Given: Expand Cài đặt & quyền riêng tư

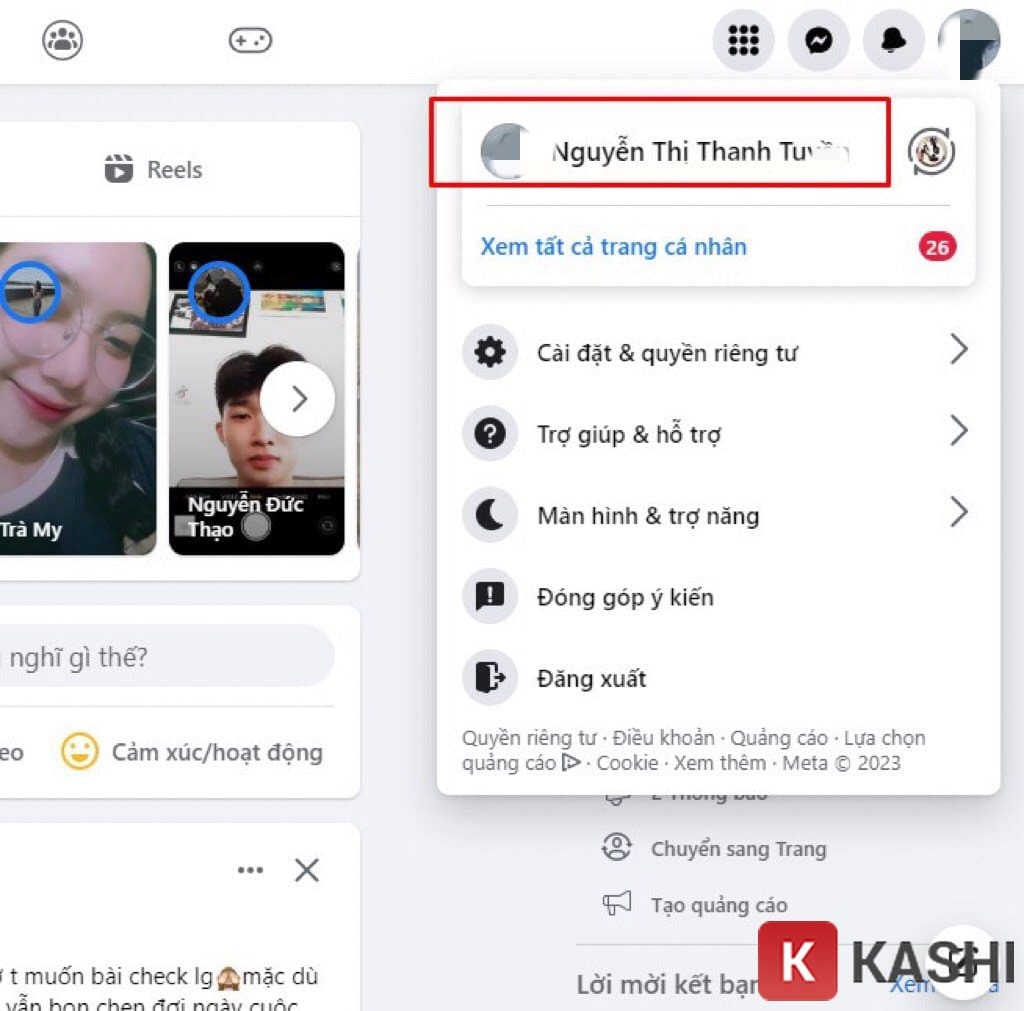Looking at the screenshot, I should point(664,352).
